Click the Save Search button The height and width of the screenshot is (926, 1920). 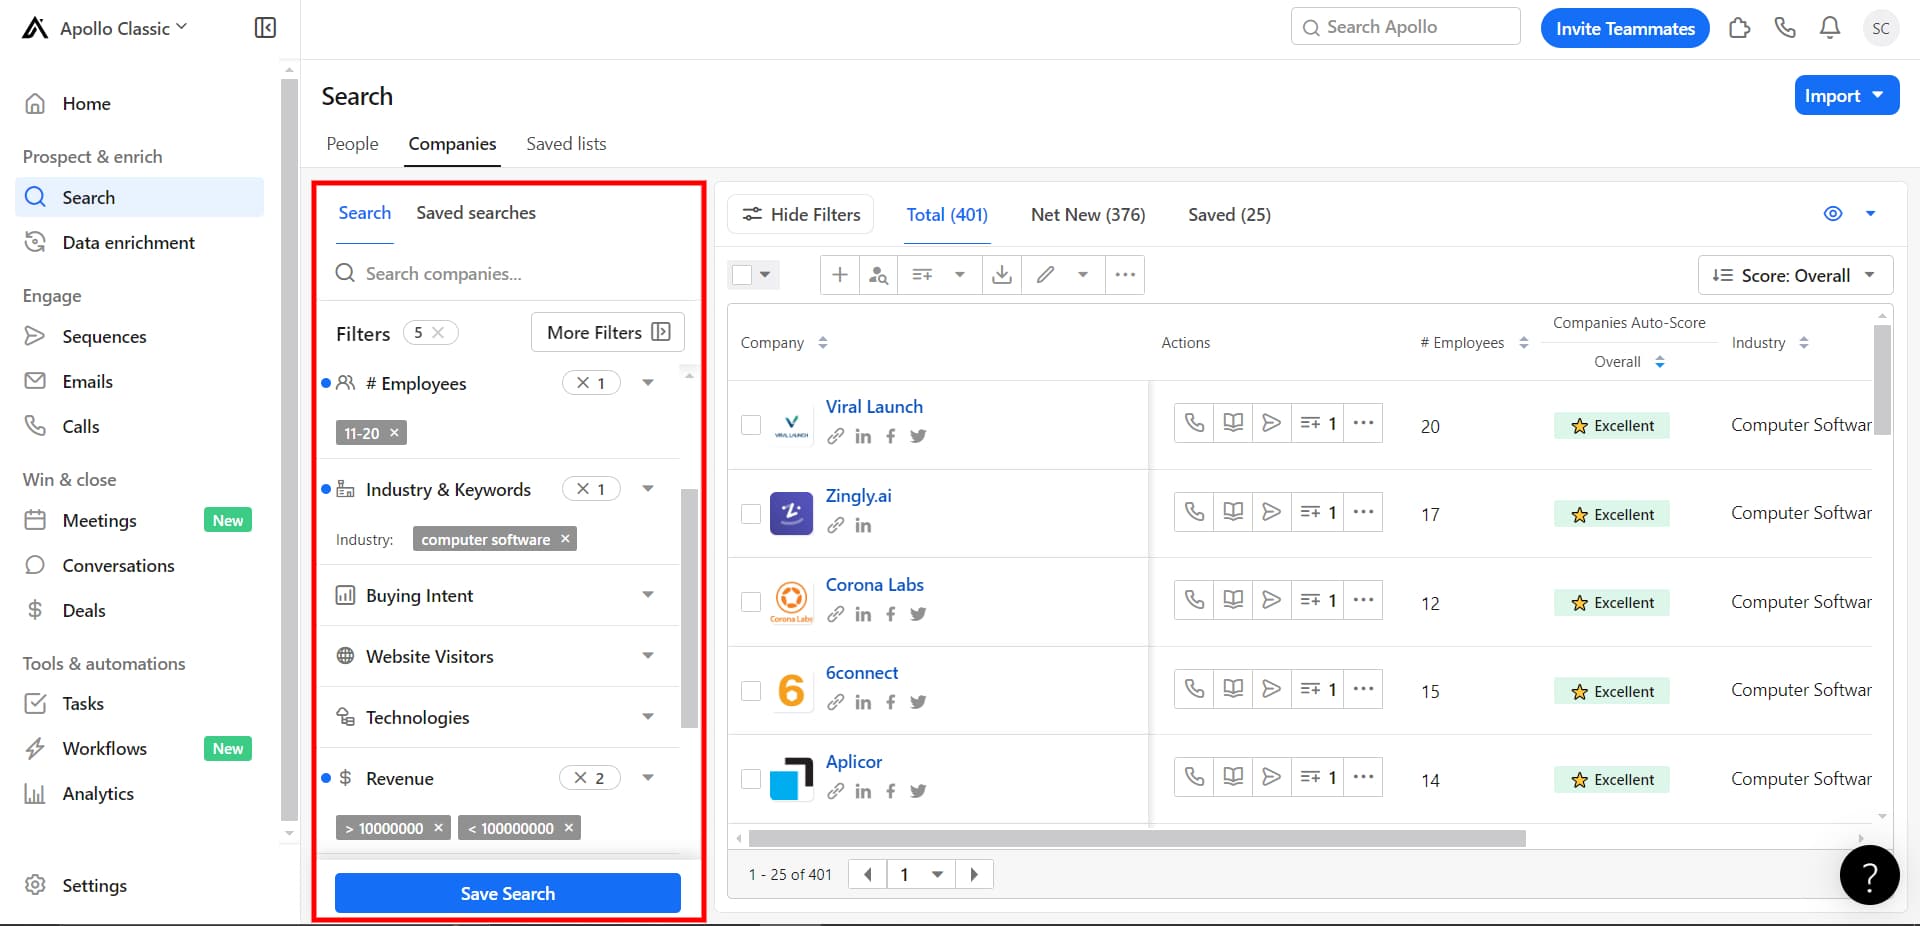507,893
